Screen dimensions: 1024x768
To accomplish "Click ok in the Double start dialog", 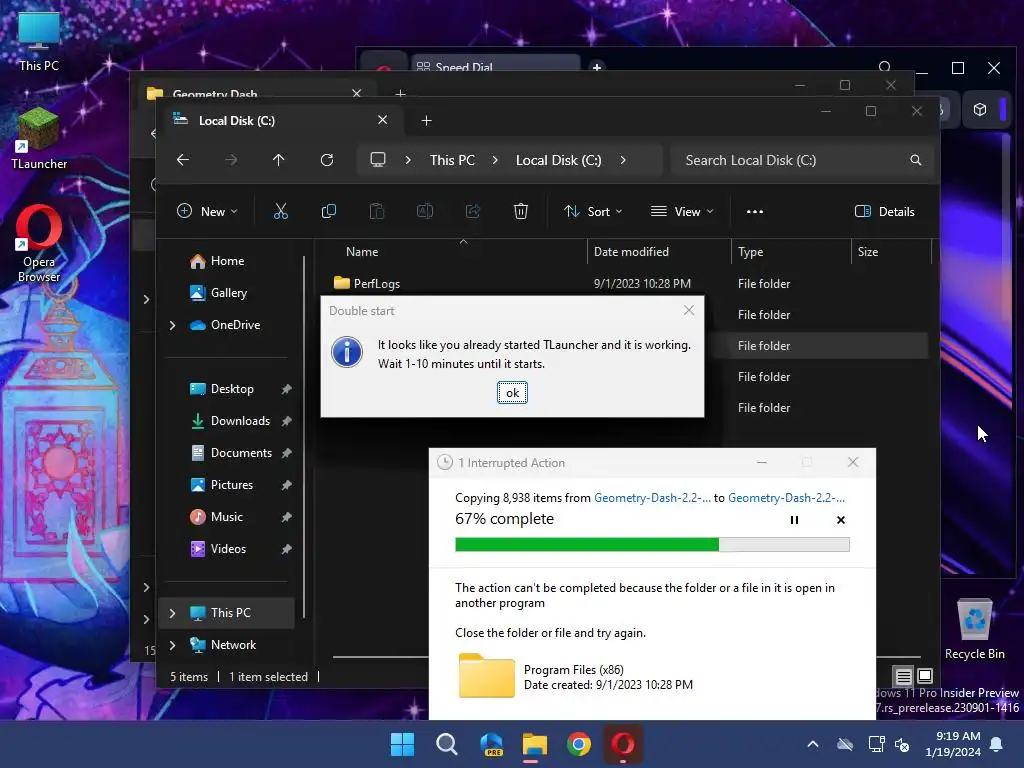I will pos(512,392).
